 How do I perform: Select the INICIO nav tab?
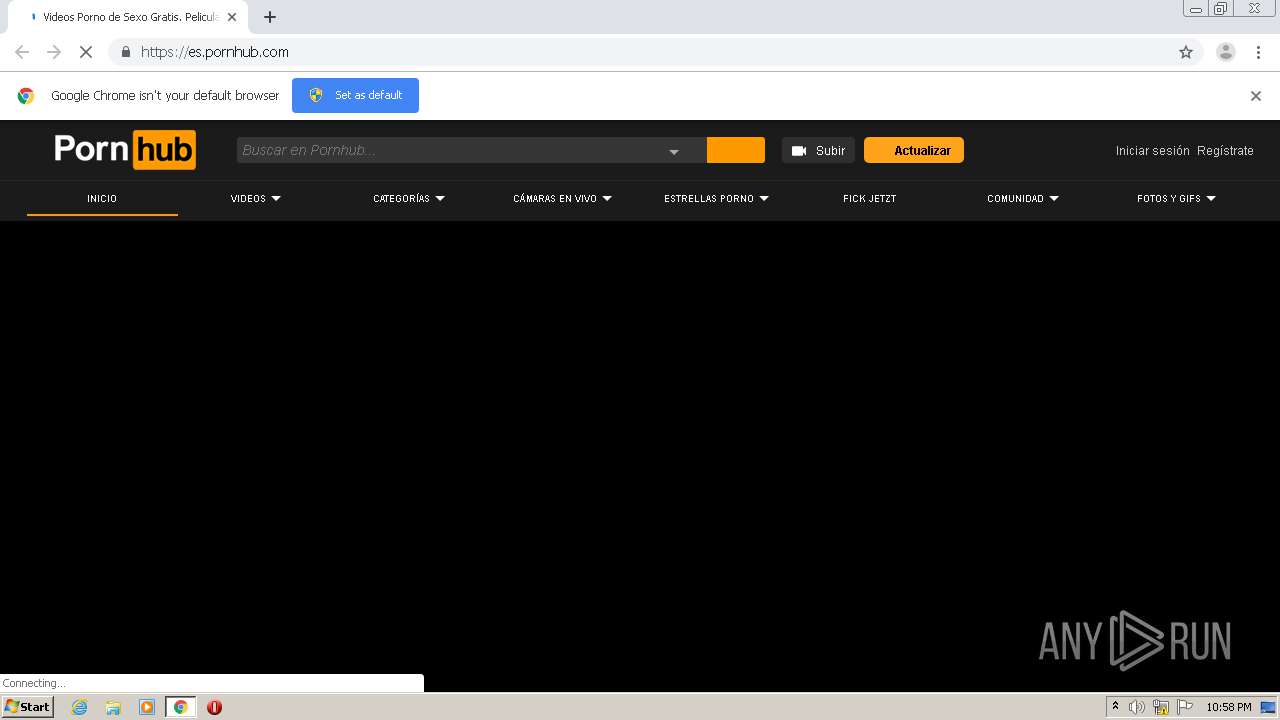102,198
